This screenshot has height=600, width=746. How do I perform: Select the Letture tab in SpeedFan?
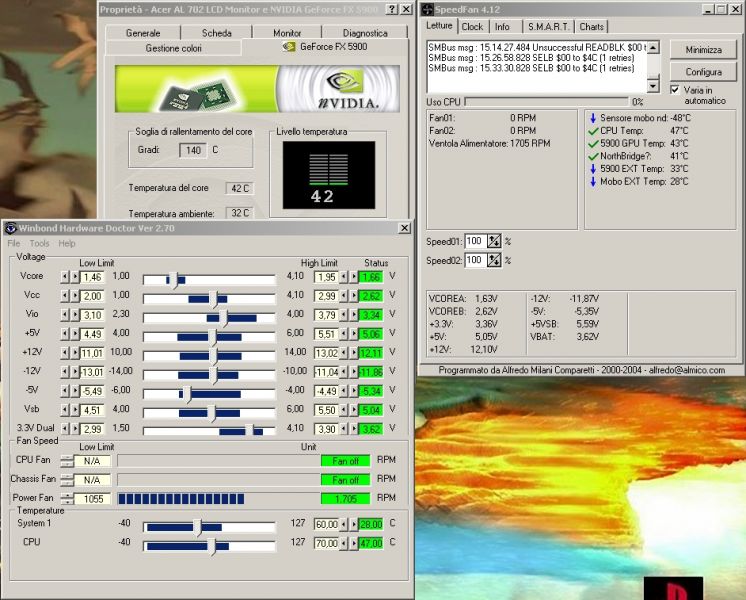(439, 26)
